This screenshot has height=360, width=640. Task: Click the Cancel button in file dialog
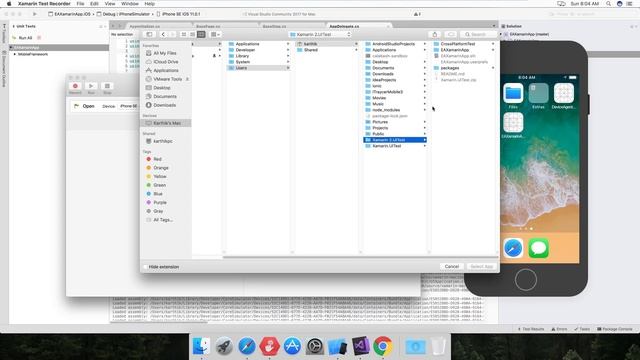[x=451, y=267]
